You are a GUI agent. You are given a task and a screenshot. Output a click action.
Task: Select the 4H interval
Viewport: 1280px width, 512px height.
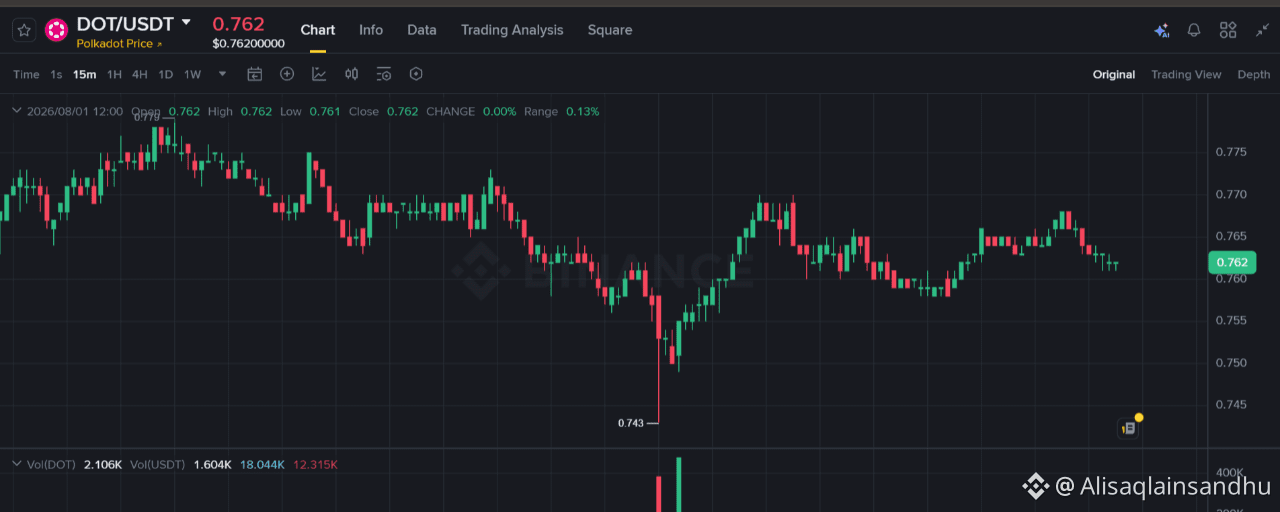140,74
